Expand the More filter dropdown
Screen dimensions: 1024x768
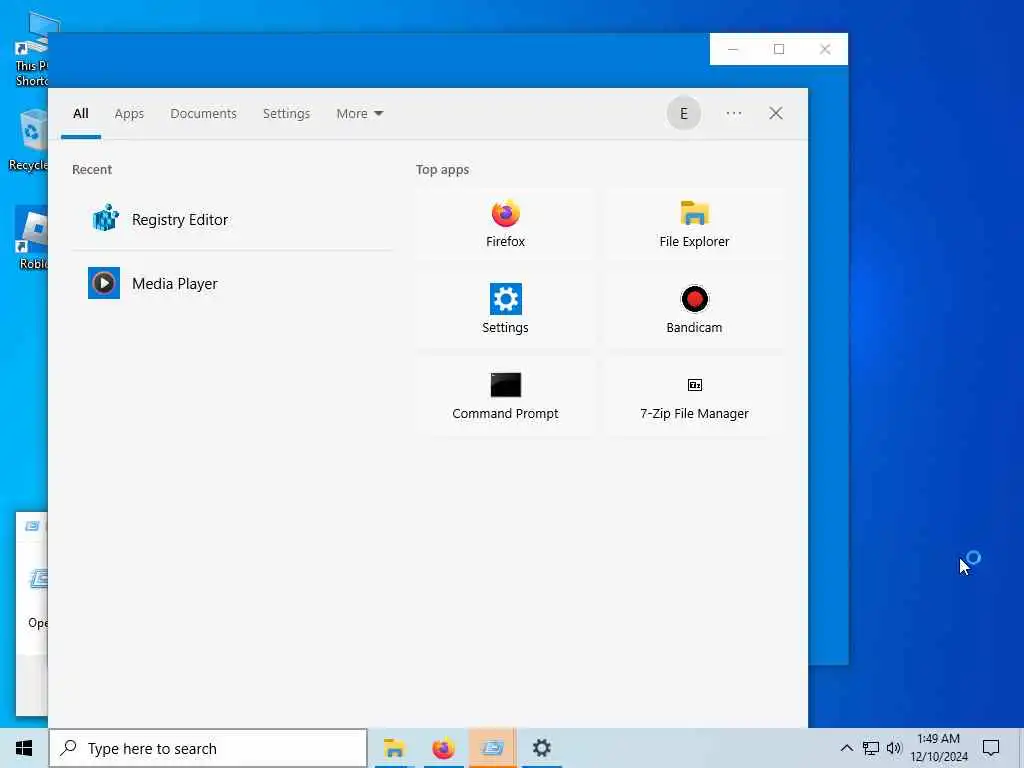click(x=360, y=114)
